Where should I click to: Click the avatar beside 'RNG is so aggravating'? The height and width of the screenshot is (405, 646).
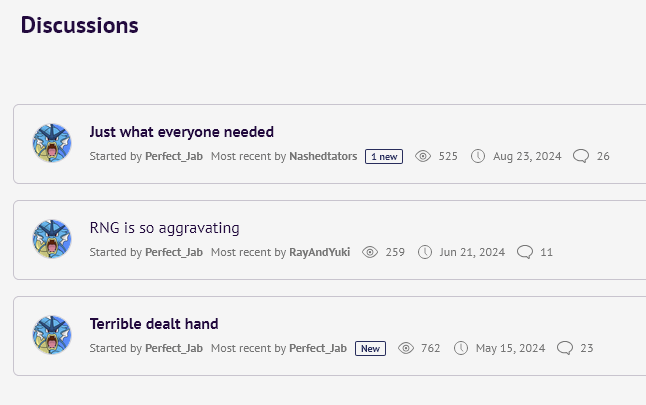click(52, 239)
